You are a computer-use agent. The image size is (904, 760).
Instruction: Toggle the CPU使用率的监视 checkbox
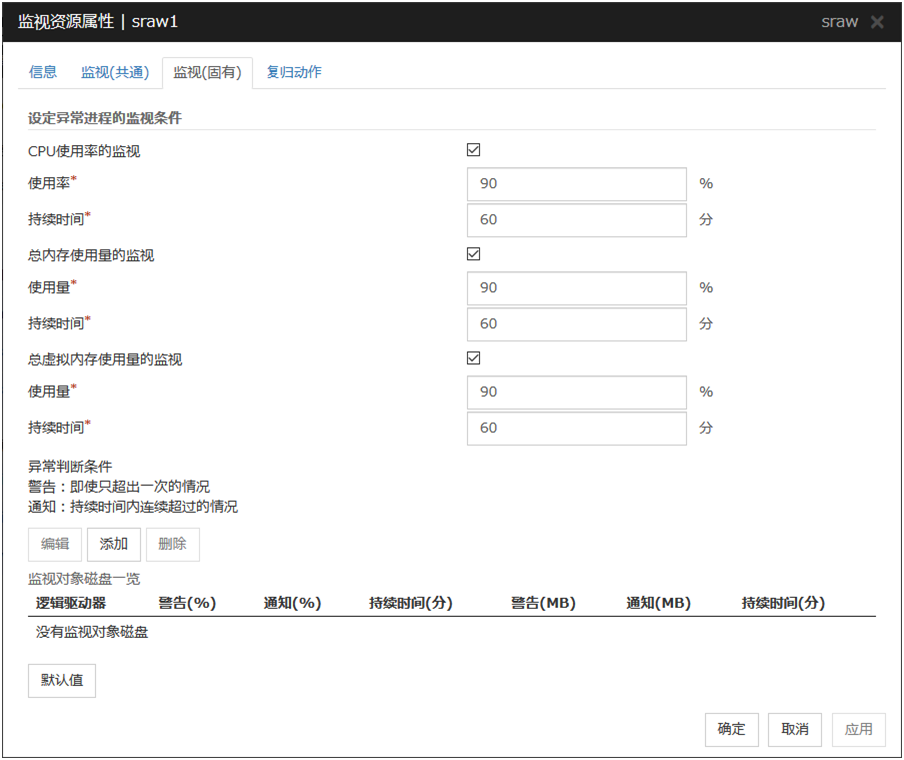[474, 150]
